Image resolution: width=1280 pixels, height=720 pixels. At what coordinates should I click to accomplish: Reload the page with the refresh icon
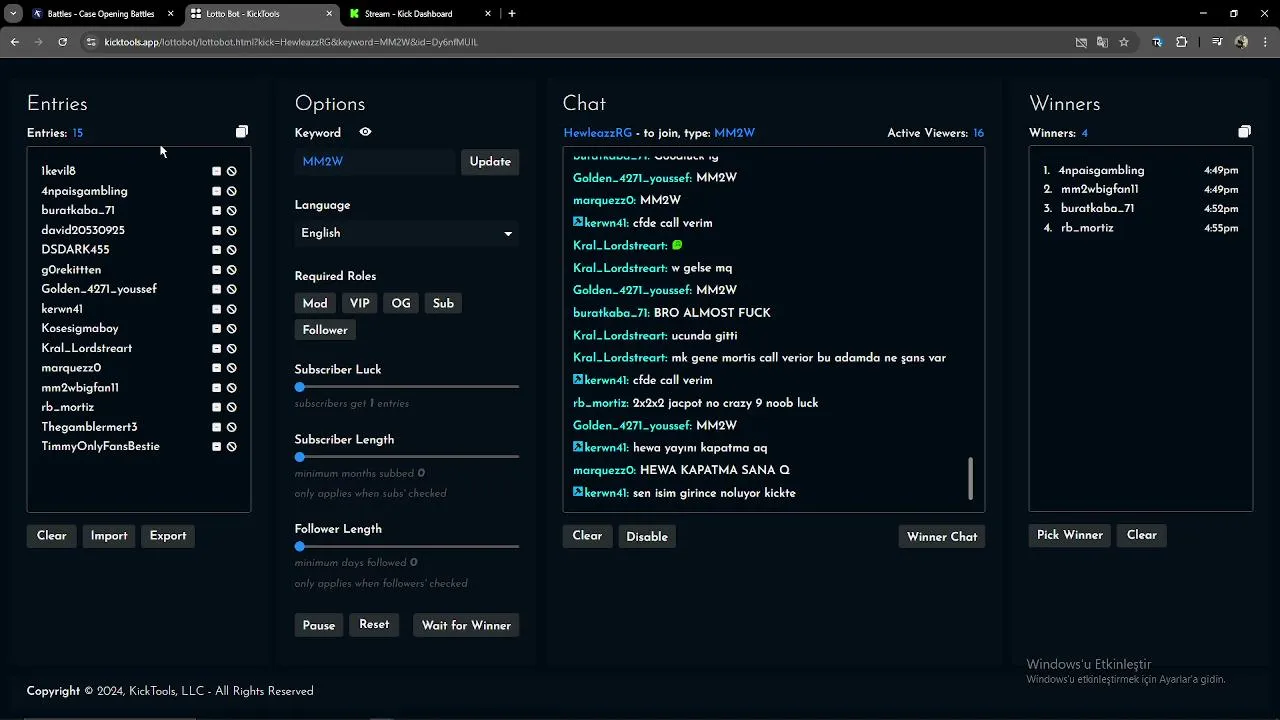point(62,42)
